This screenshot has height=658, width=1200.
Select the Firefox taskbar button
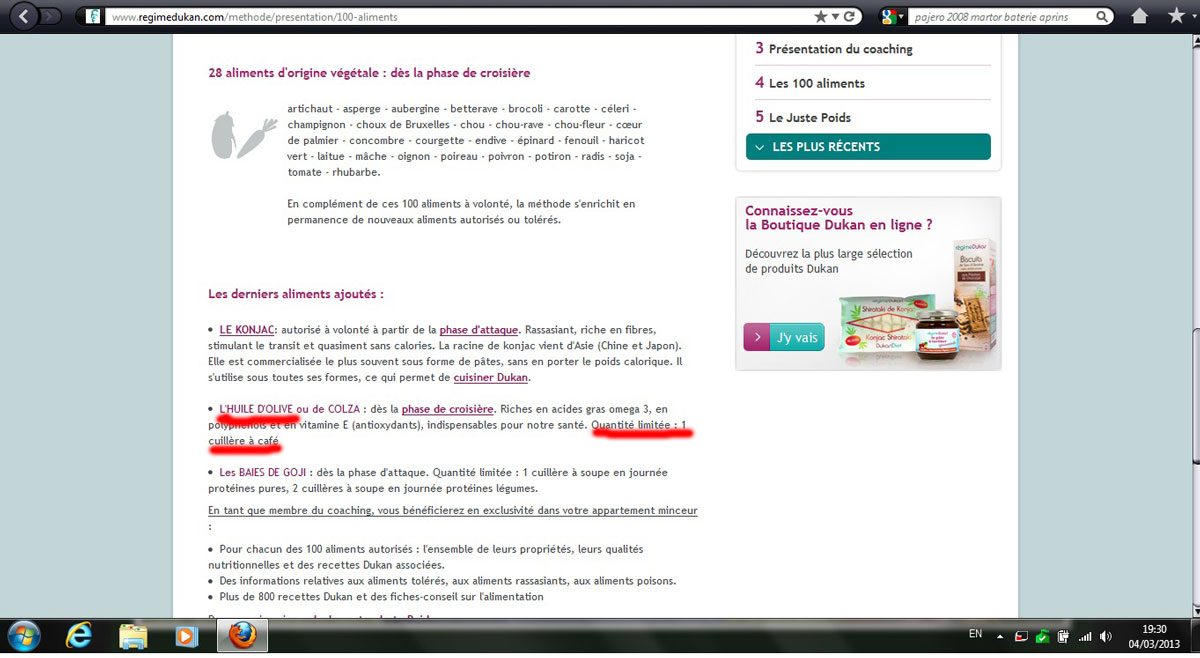240,636
